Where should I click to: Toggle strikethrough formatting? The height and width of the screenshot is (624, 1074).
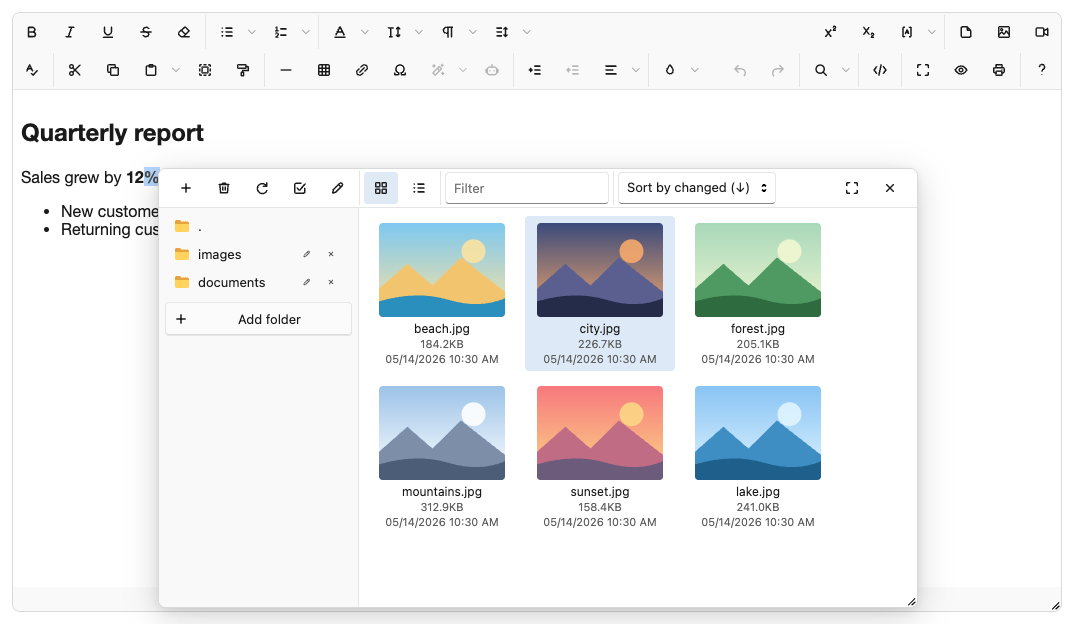point(146,32)
